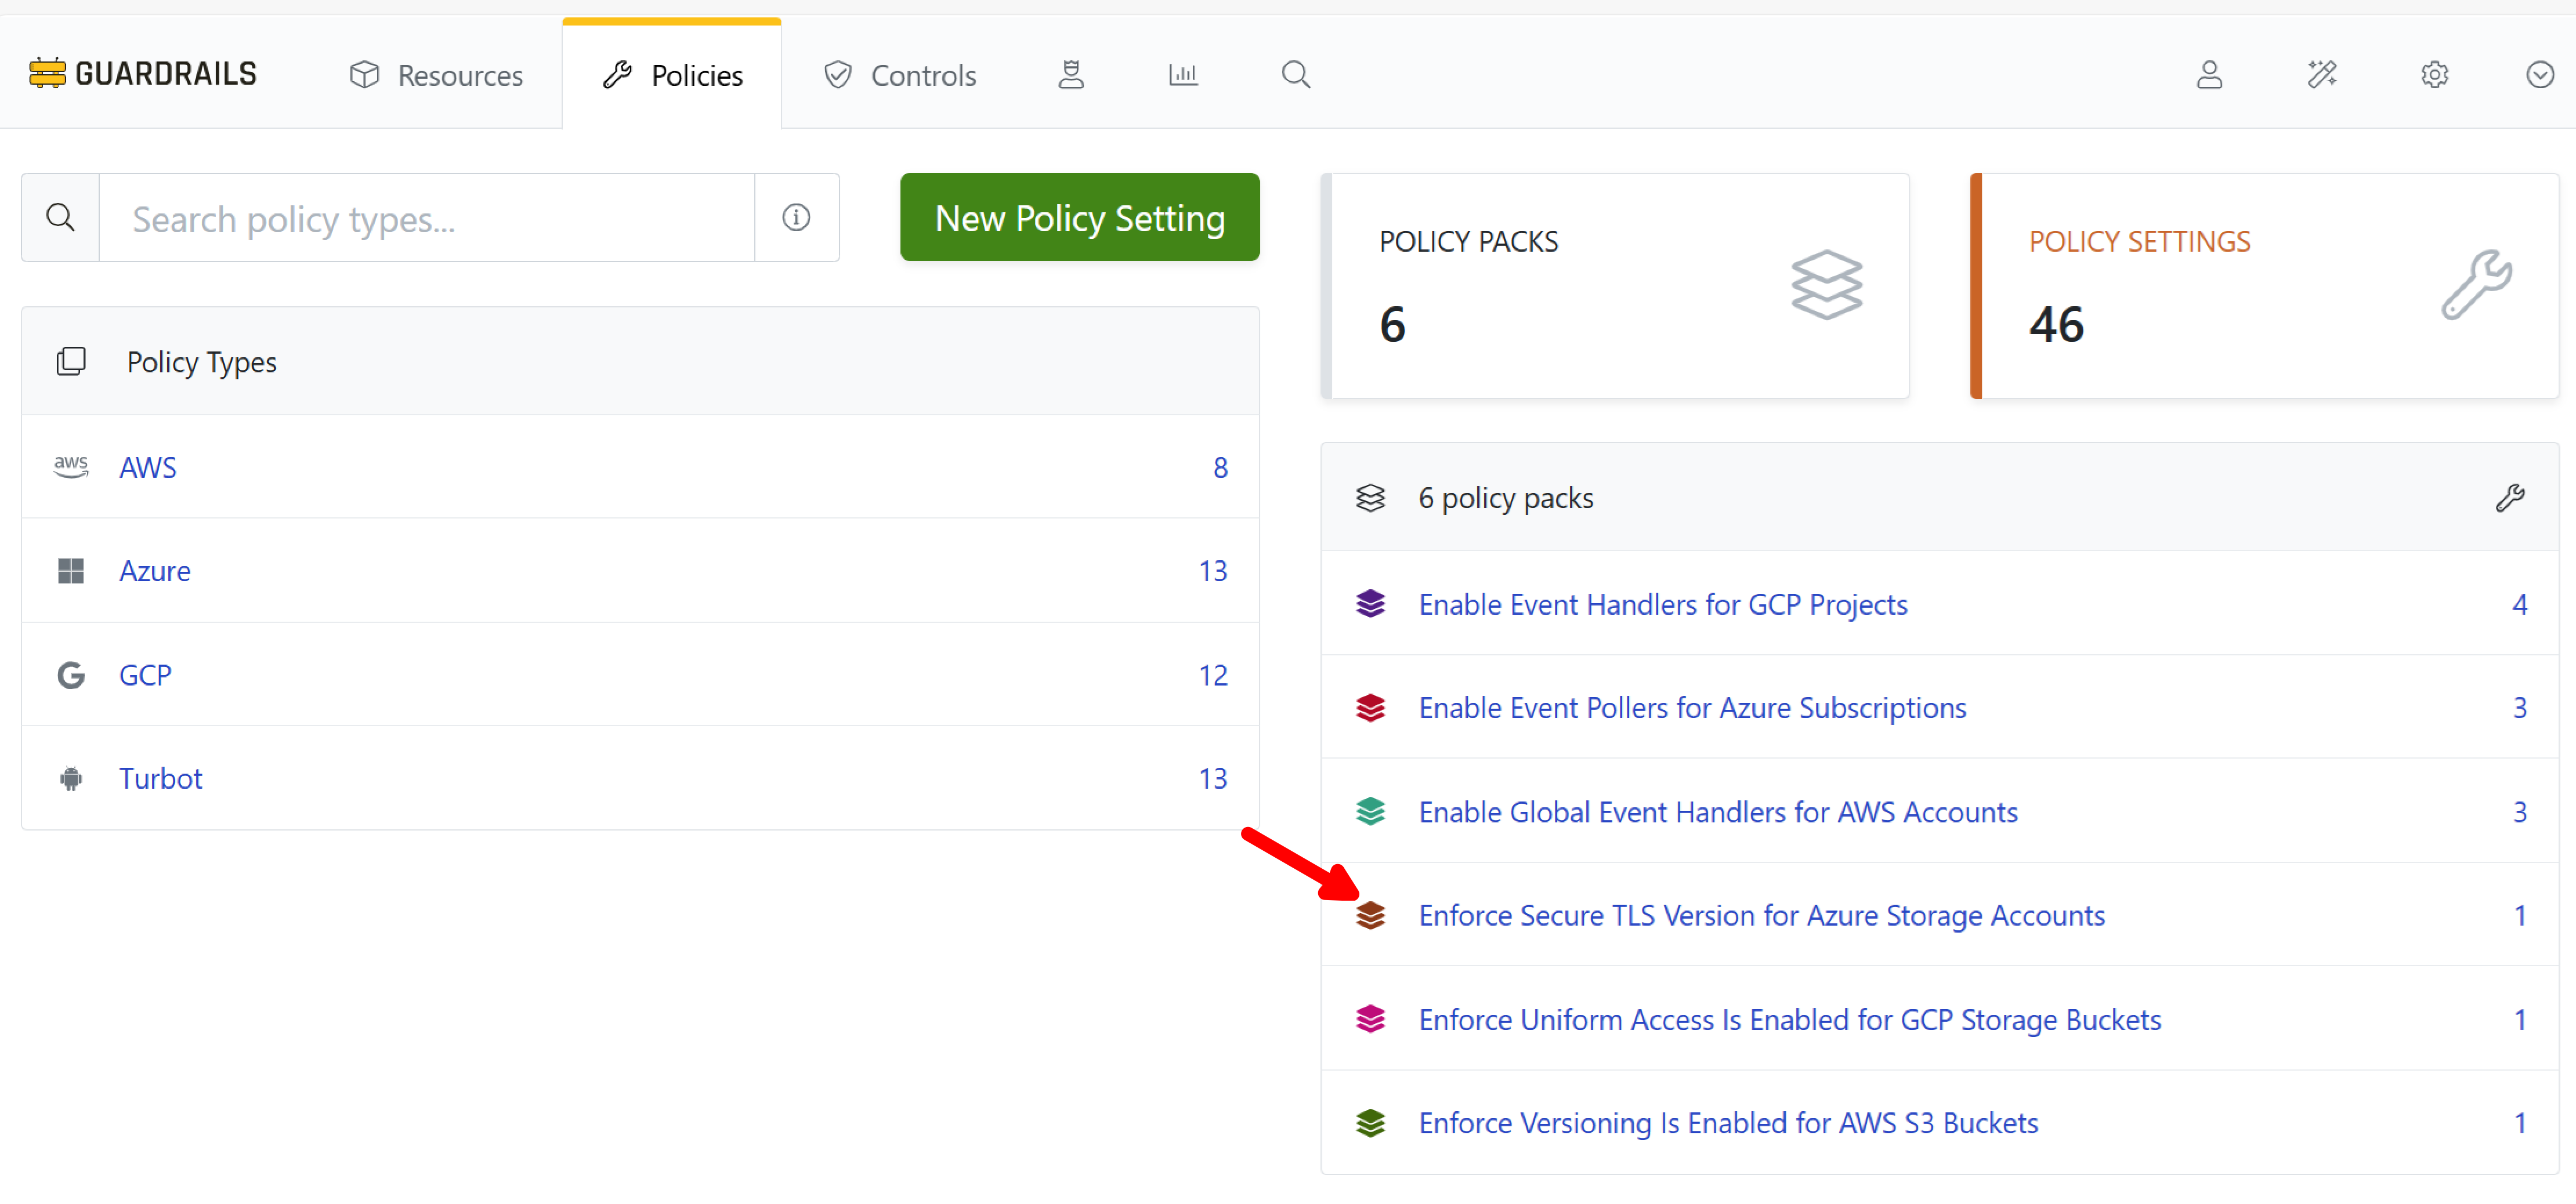Click the New Policy Setting button
Viewport: 2576px width, 1204px height.
(1079, 217)
